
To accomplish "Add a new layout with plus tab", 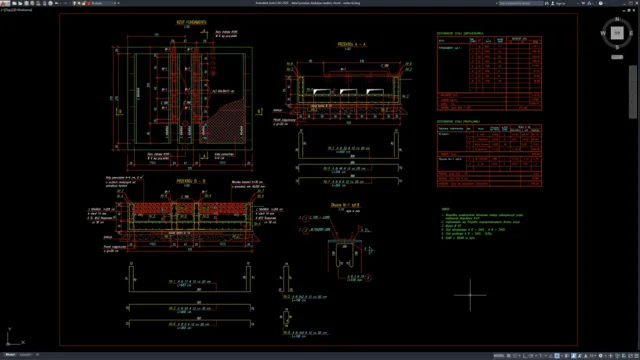I will (x=37, y=355).
